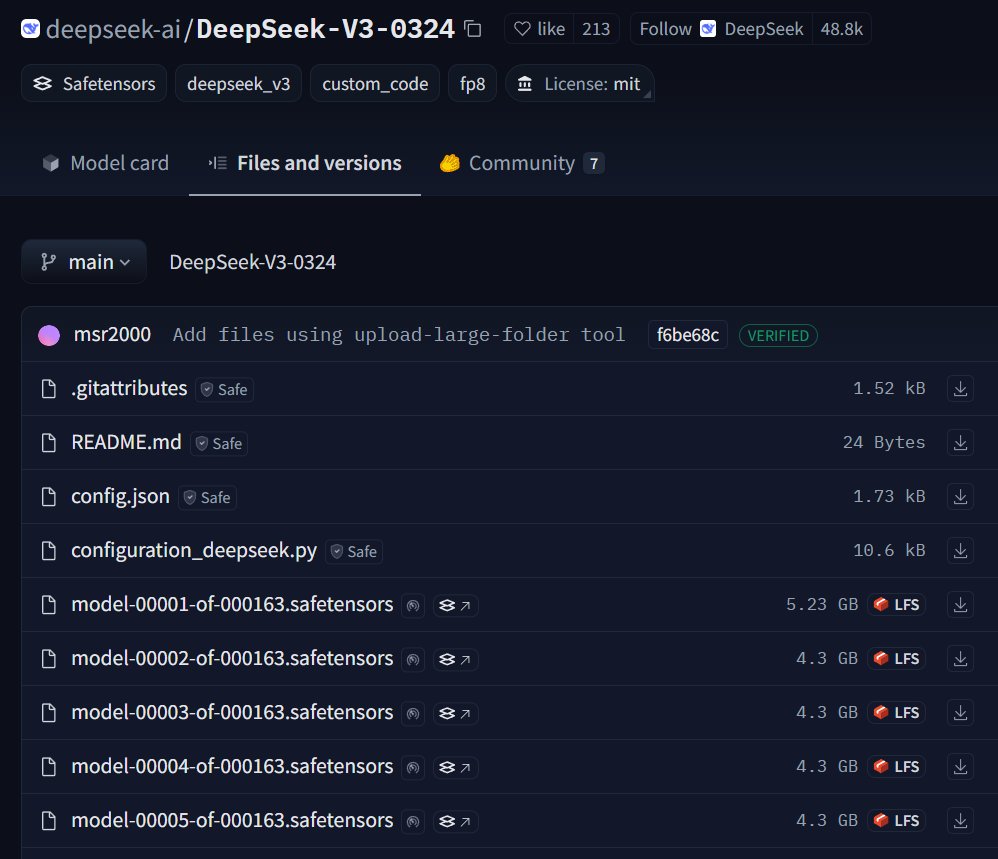Inspect safetensors metadata for model-00005
The image size is (998, 859).
point(456,821)
